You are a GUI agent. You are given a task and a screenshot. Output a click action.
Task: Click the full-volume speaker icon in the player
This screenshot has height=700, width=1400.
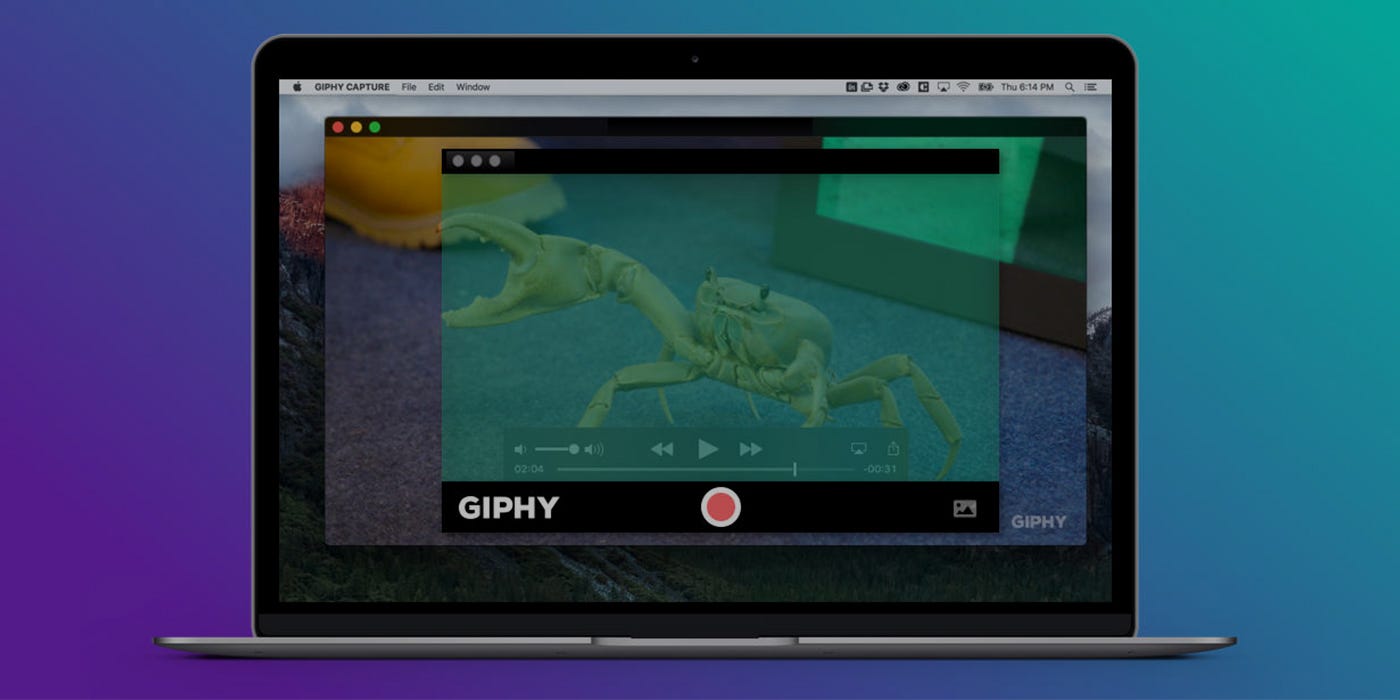click(594, 450)
